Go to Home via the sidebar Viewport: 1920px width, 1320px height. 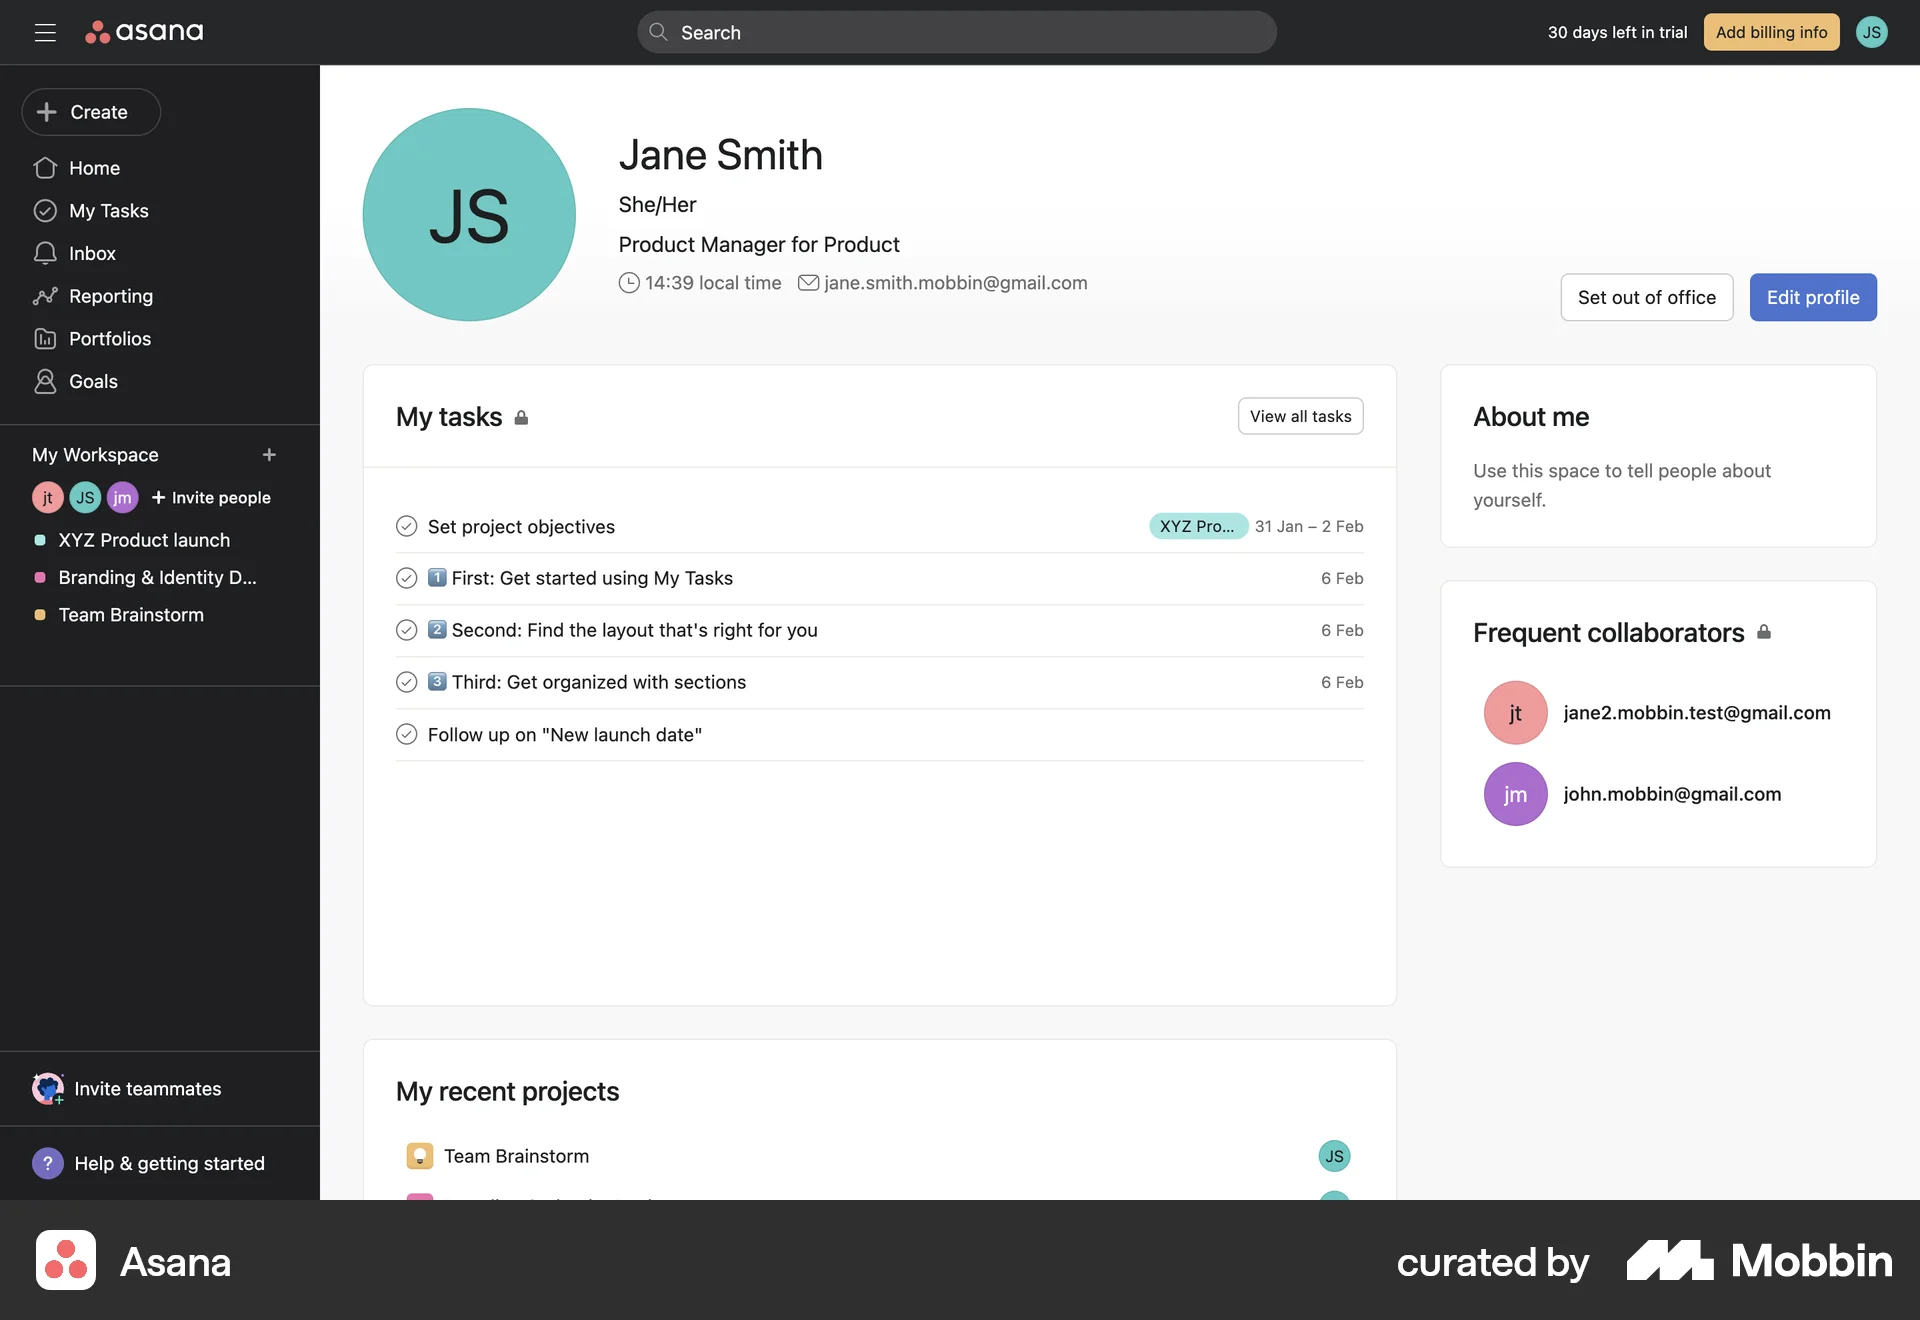point(94,168)
